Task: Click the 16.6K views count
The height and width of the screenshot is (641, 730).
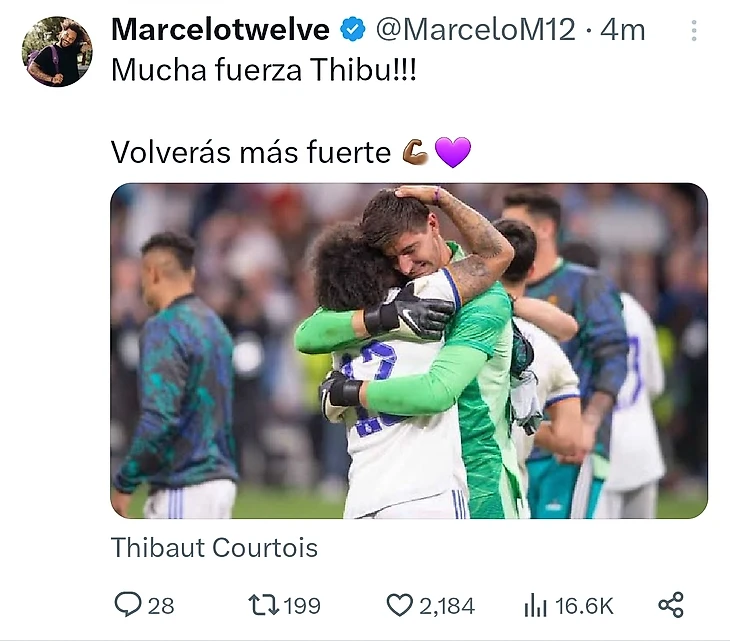Action: pyautogui.click(x=584, y=606)
